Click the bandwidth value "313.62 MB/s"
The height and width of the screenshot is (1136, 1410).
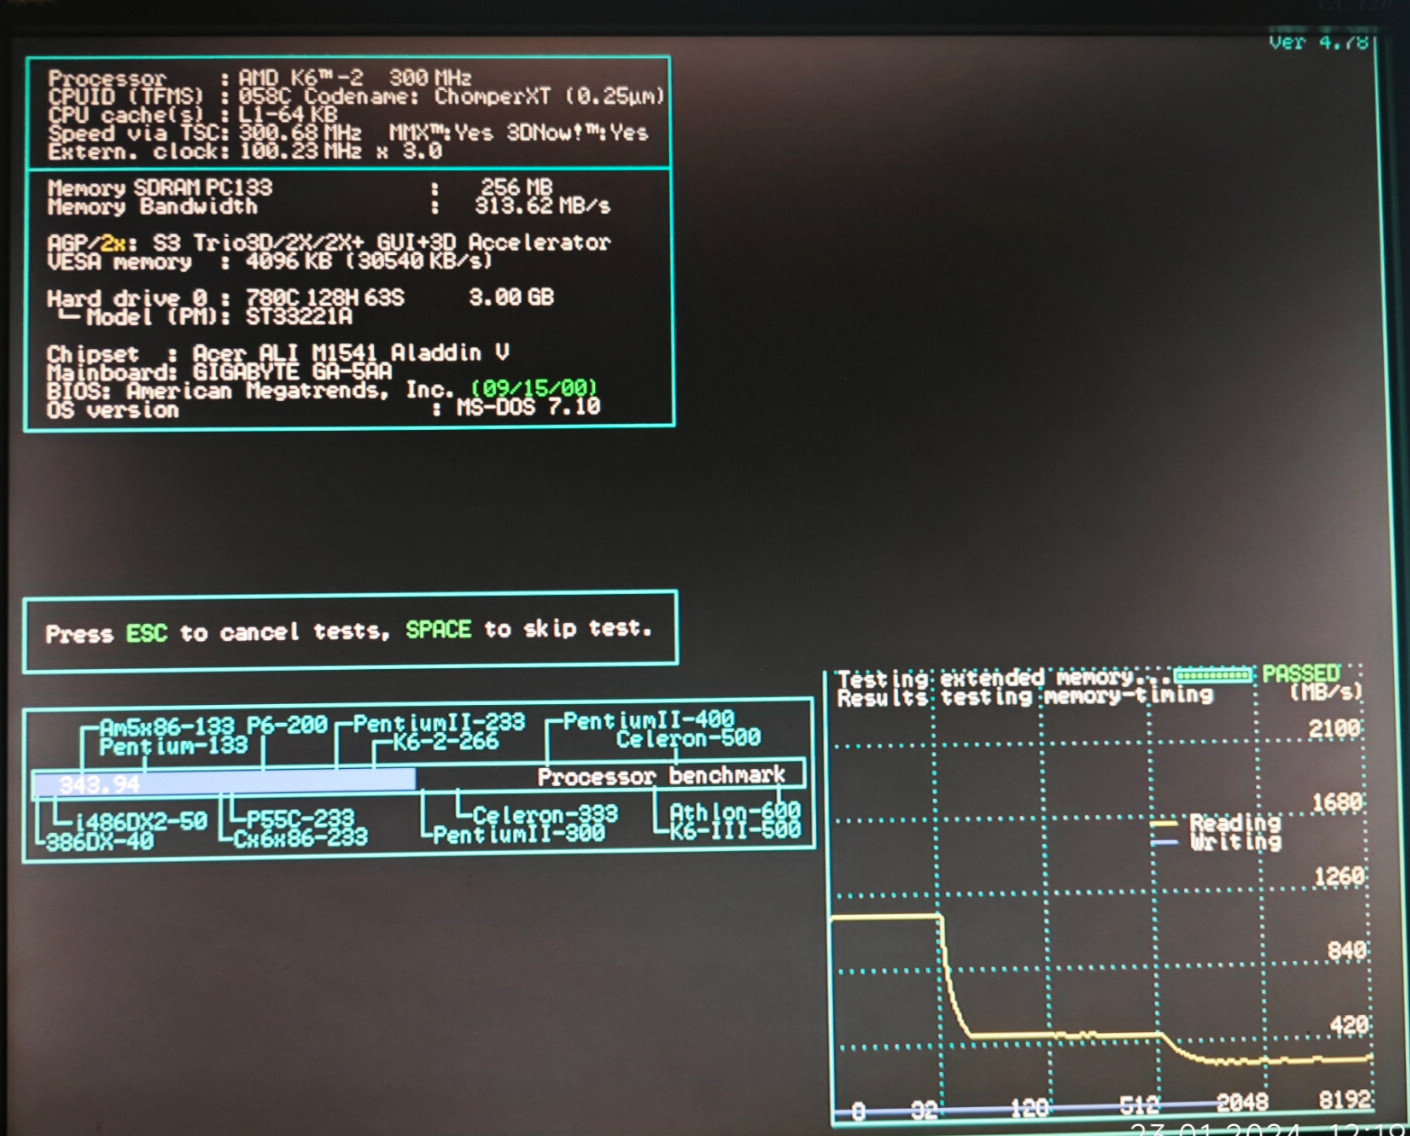pyautogui.click(x=542, y=206)
